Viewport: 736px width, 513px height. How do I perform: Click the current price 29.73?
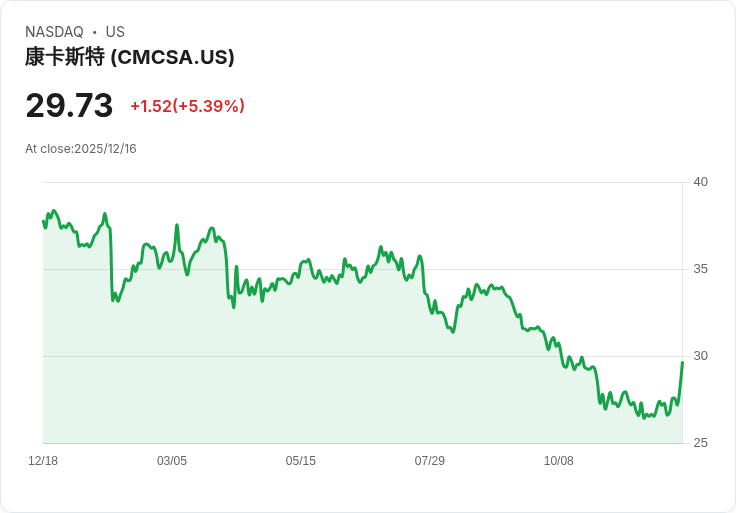pyautogui.click(x=69, y=105)
